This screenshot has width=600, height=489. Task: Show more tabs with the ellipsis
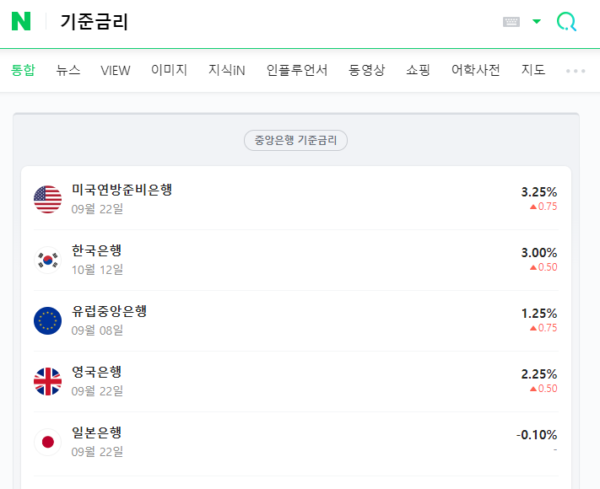tap(575, 71)
